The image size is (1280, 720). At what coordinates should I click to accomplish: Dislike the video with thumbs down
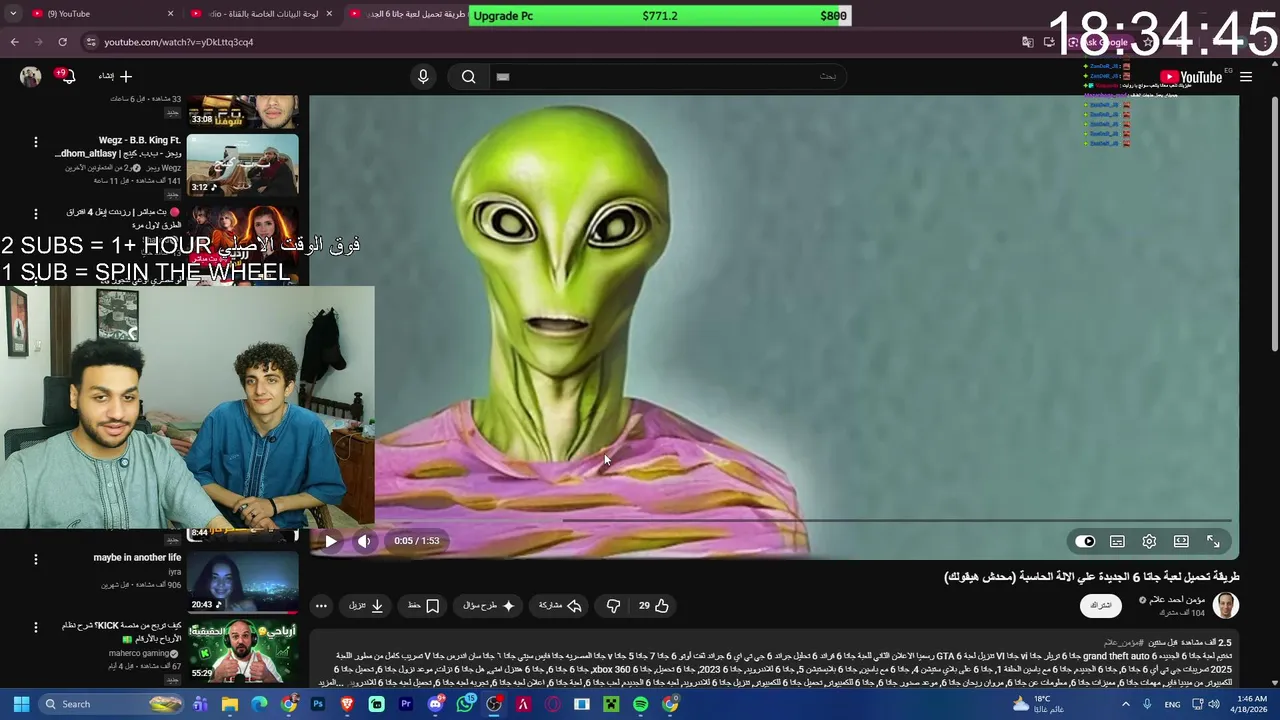(613, 605)
